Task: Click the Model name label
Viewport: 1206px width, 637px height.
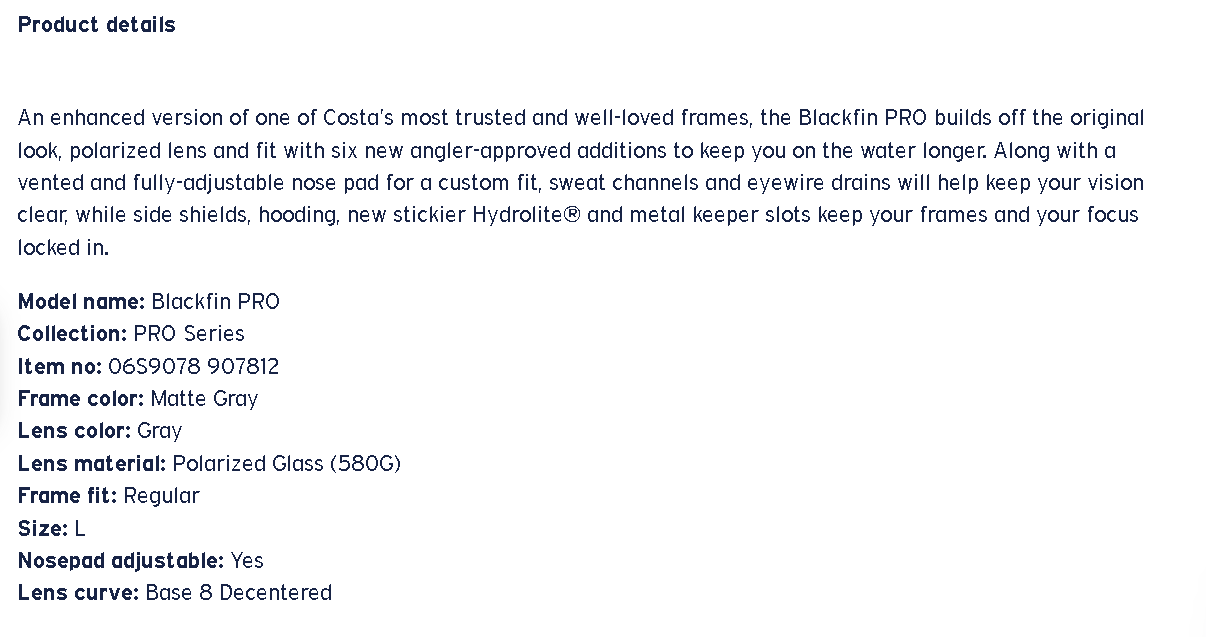Action: [81, 302]
